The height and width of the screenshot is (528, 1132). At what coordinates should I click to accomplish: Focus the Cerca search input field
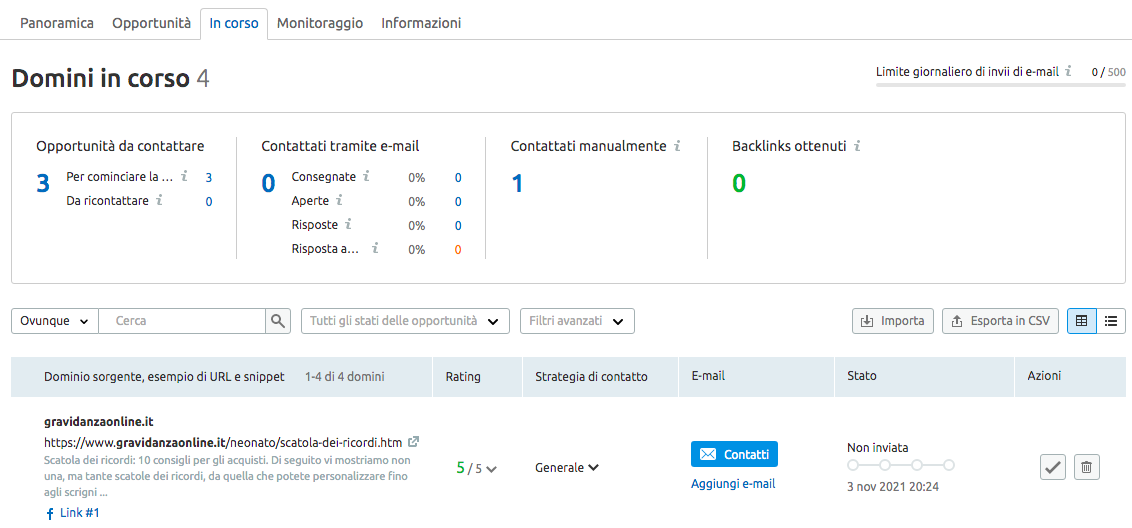coord(185,321)
